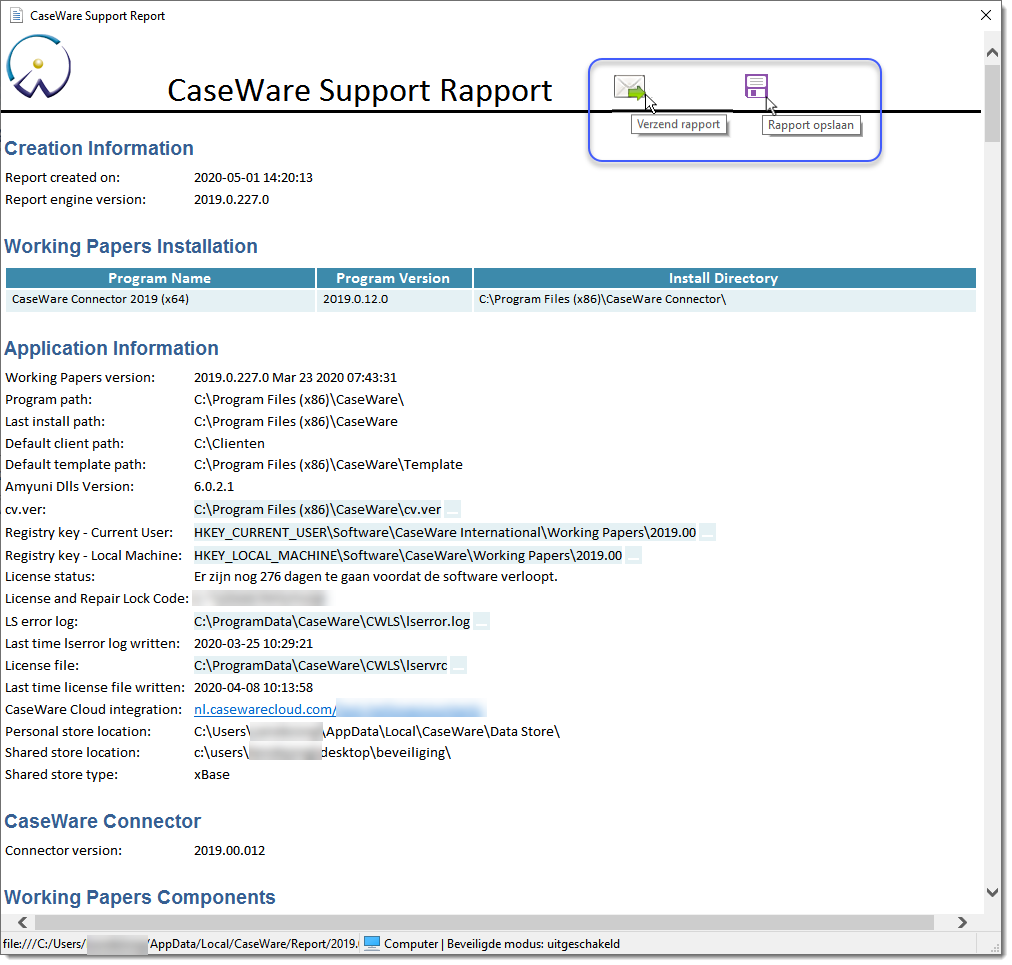This screenshot has height=965, width=1012.
Task: Click the small button beside the lserror.log path
Action: pos(481,622)
